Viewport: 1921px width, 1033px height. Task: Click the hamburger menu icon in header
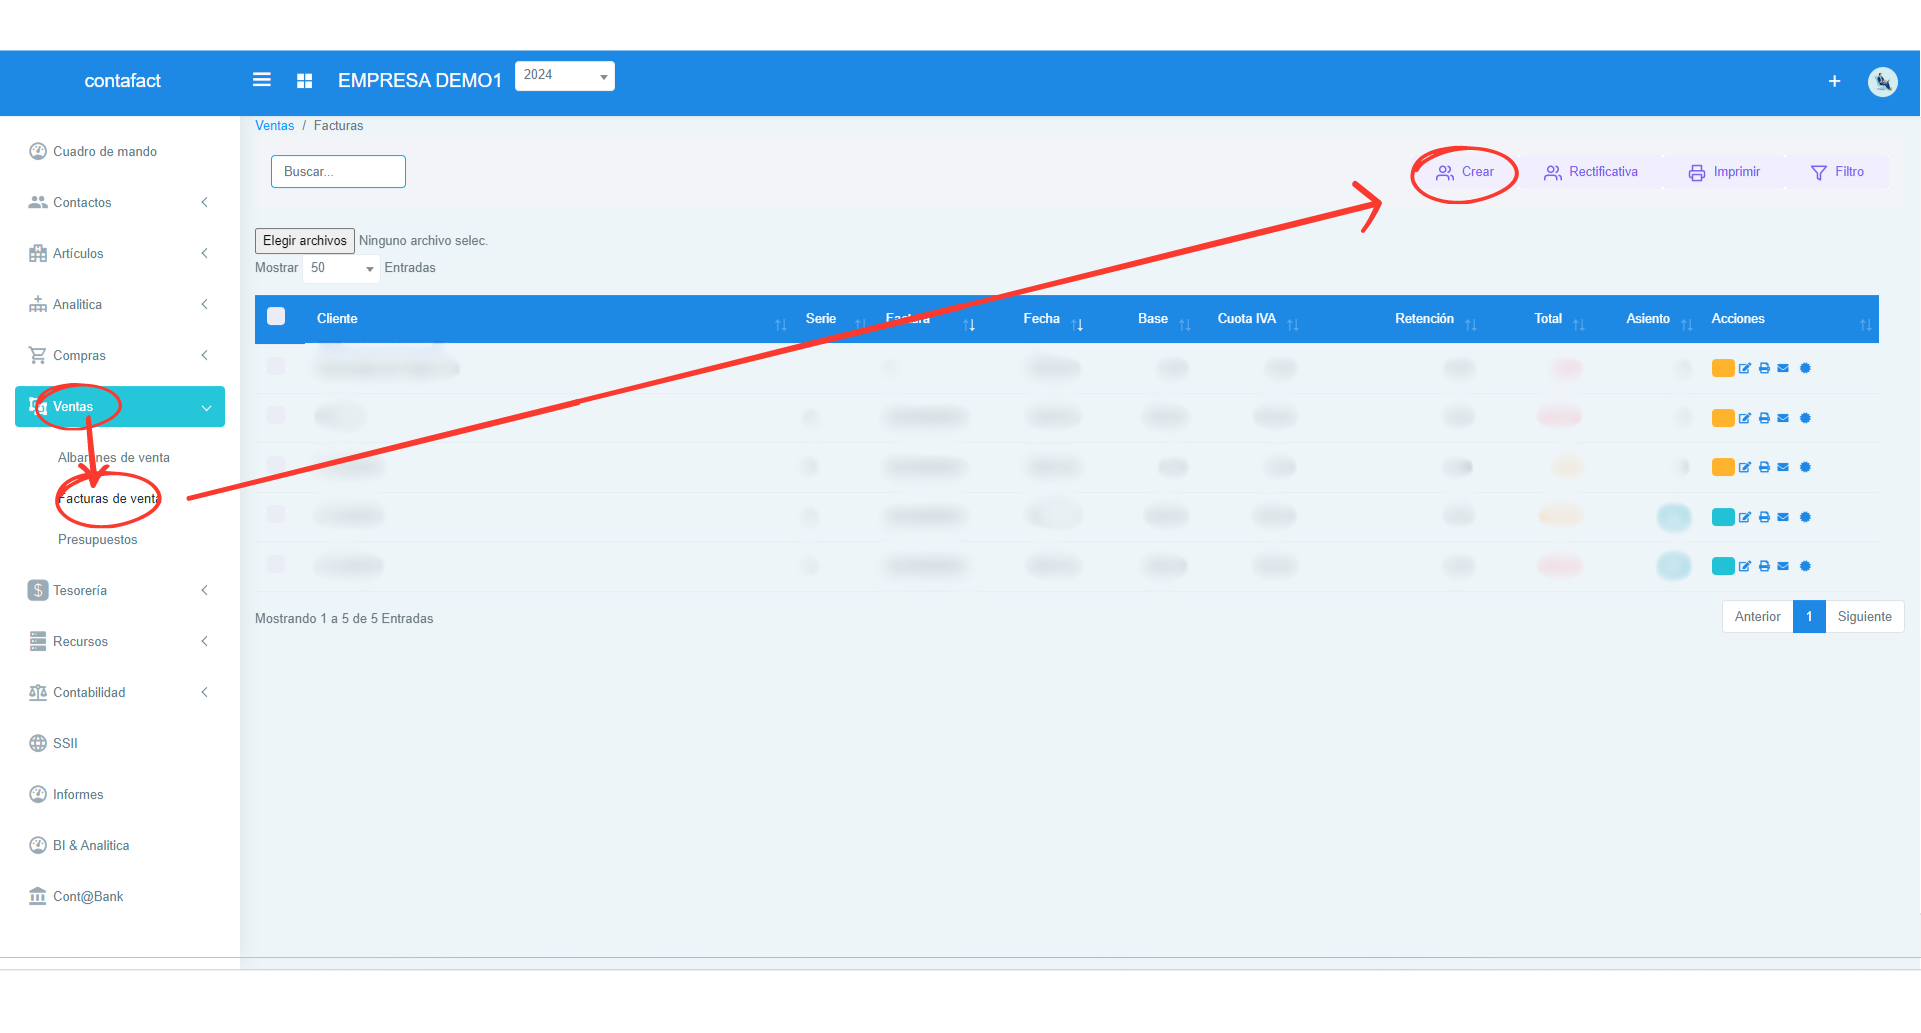[x=262, y=80]
